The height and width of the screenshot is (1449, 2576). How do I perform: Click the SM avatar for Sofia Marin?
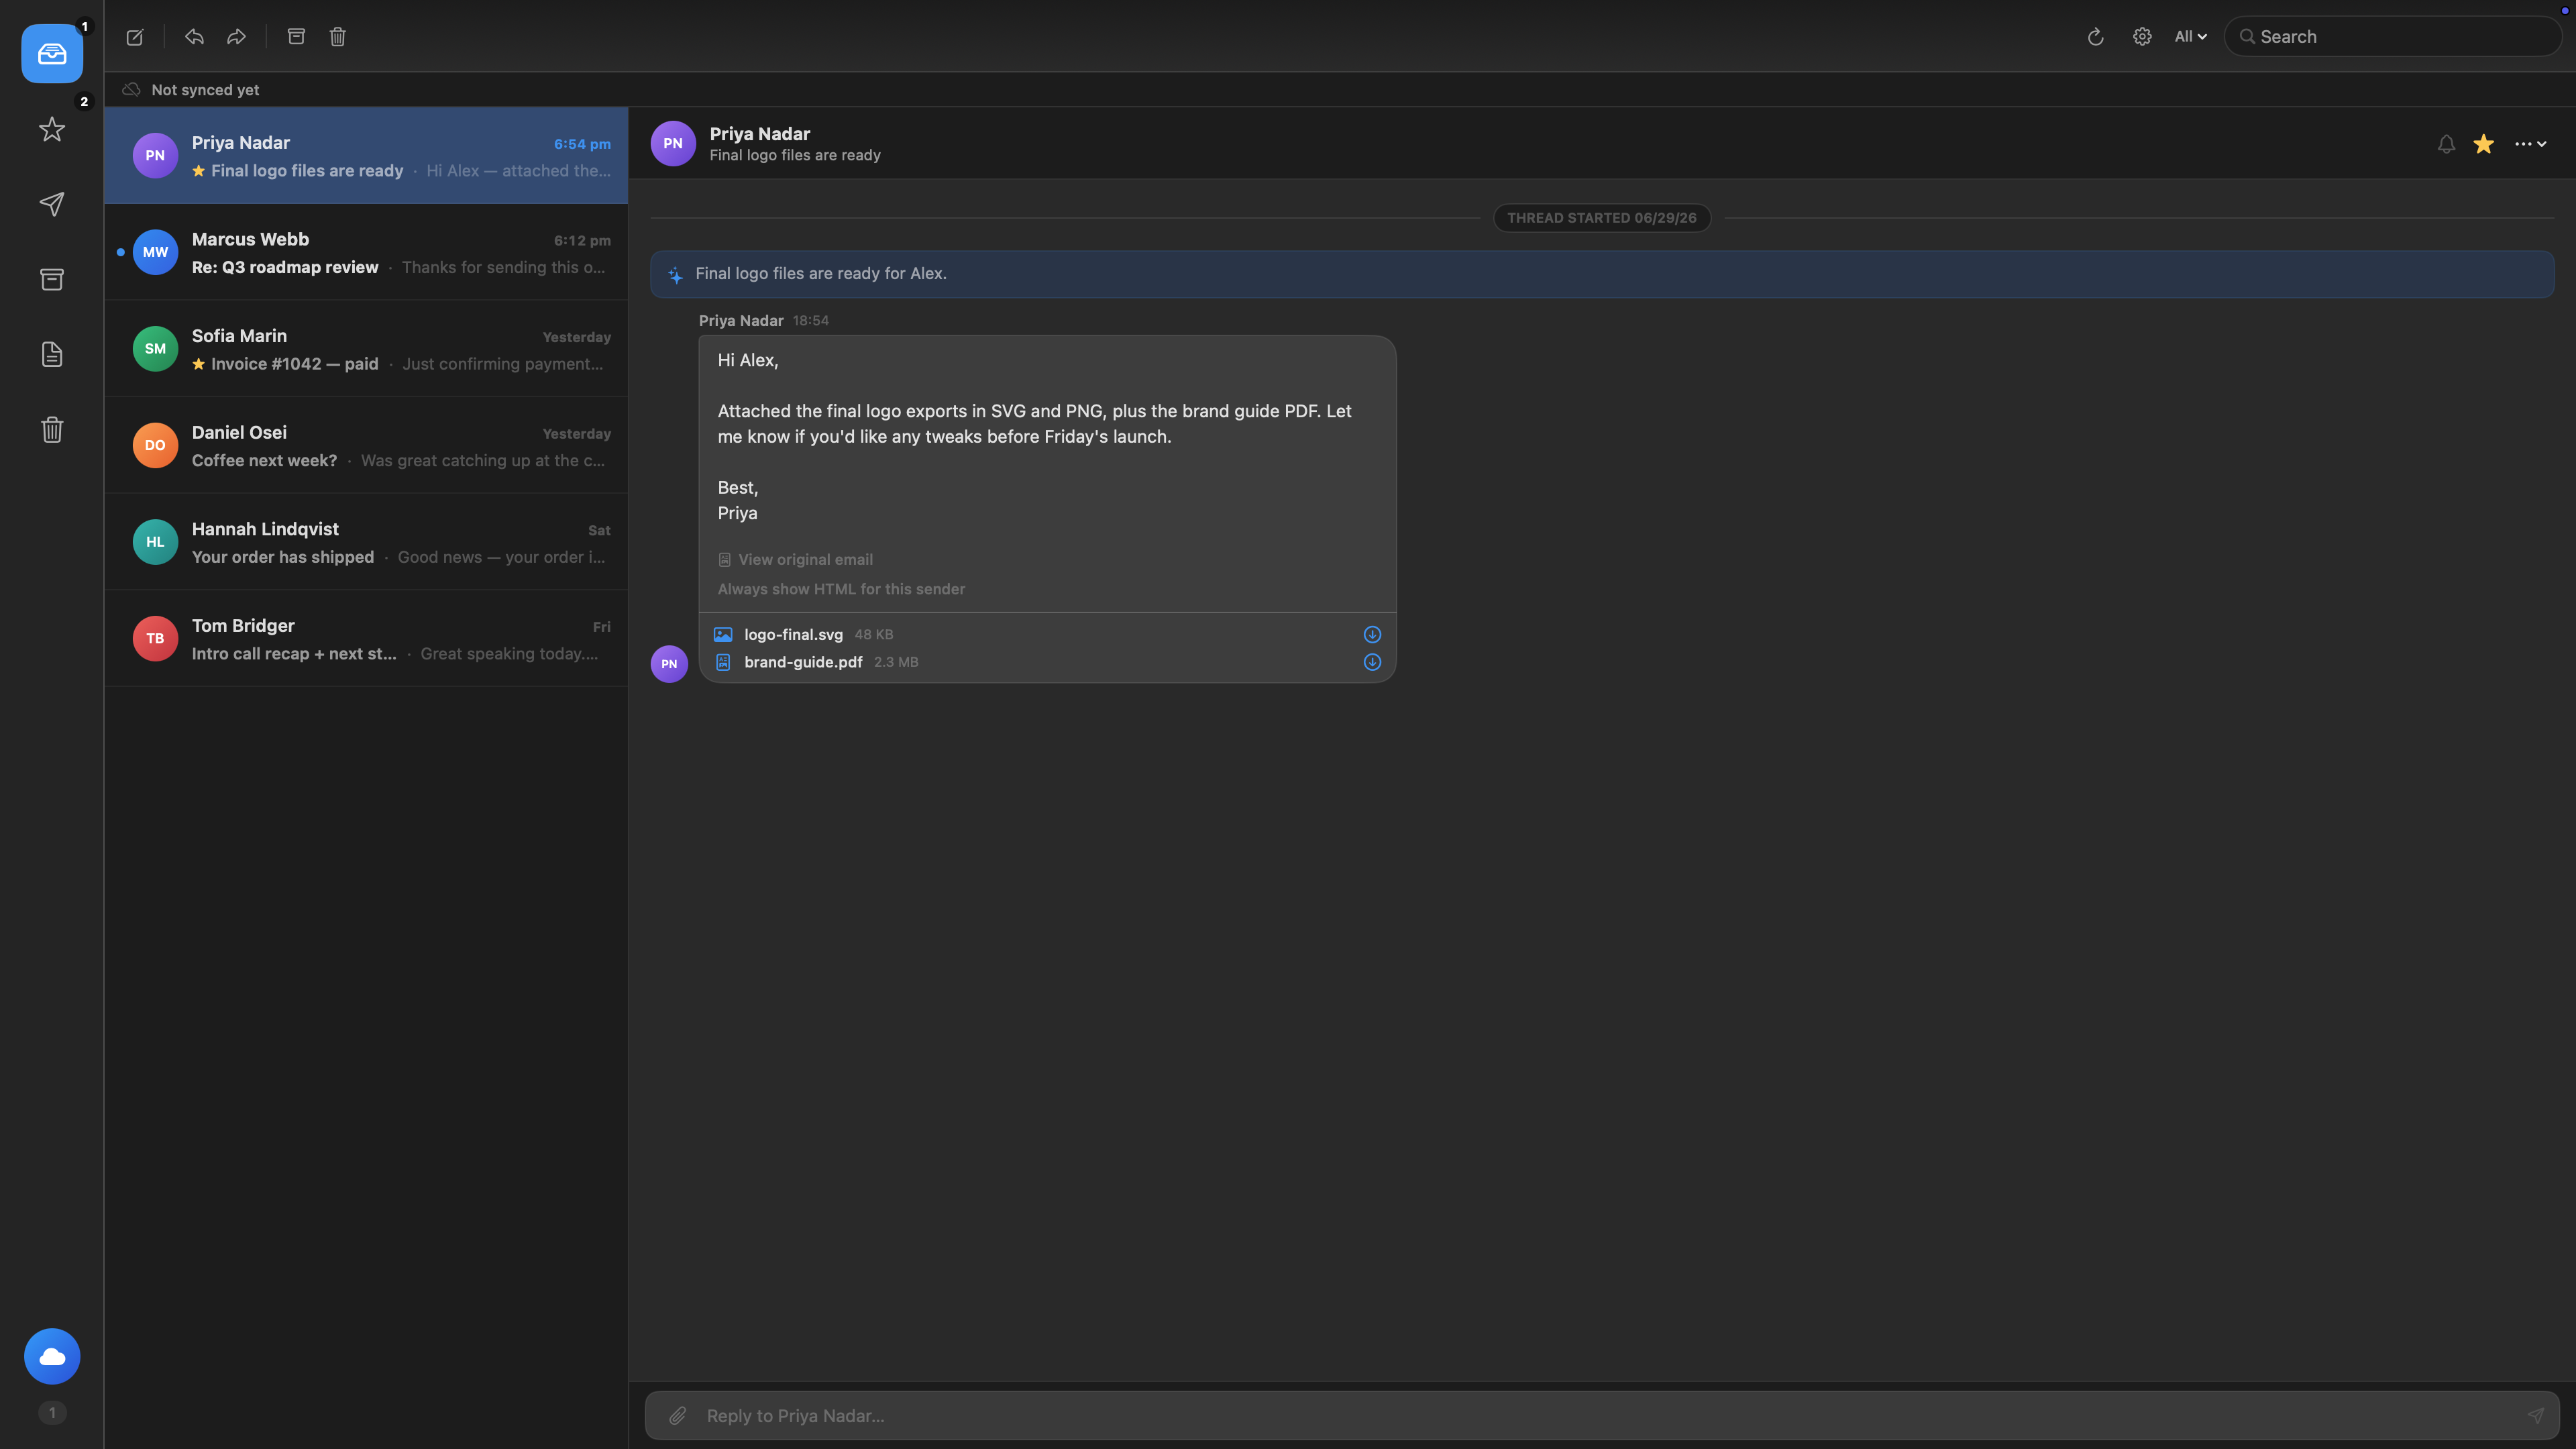point(155,349)
